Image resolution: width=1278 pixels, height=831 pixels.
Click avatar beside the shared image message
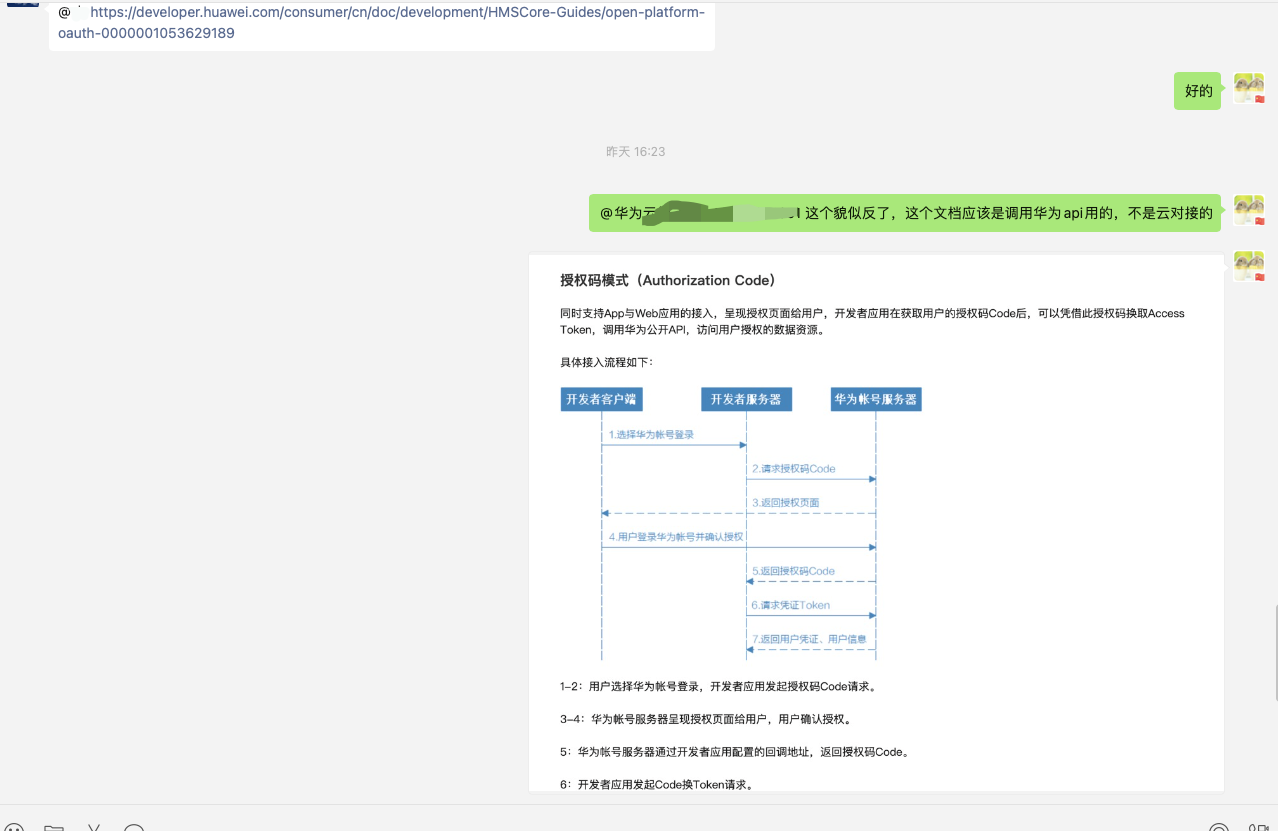pos(1249,266)
